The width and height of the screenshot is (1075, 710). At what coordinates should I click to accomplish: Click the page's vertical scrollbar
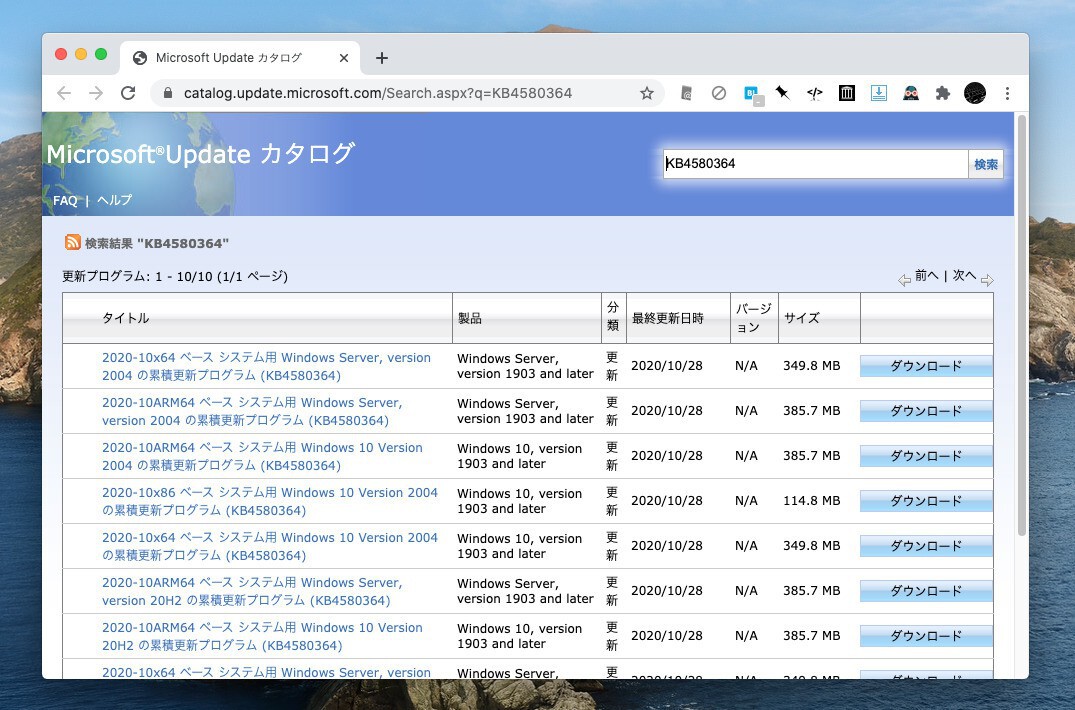coord(1021,330)
